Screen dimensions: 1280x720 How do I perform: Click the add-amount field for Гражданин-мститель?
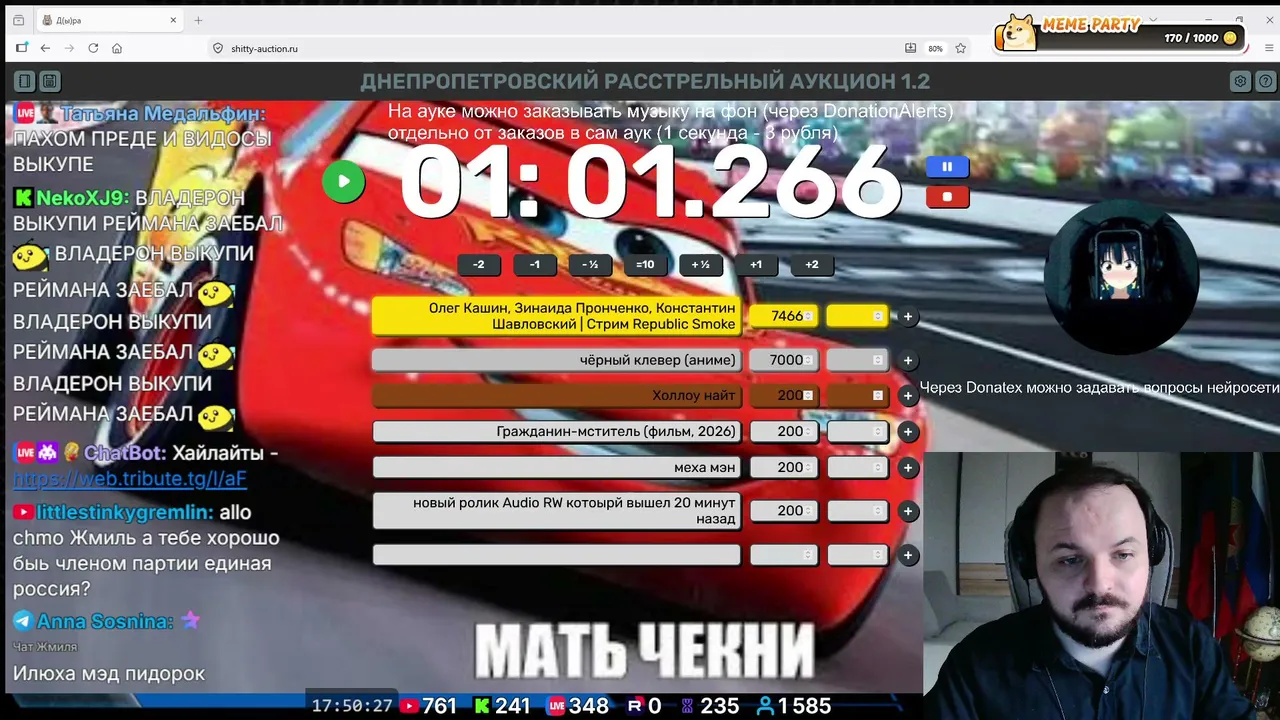[x=858, y=432]
